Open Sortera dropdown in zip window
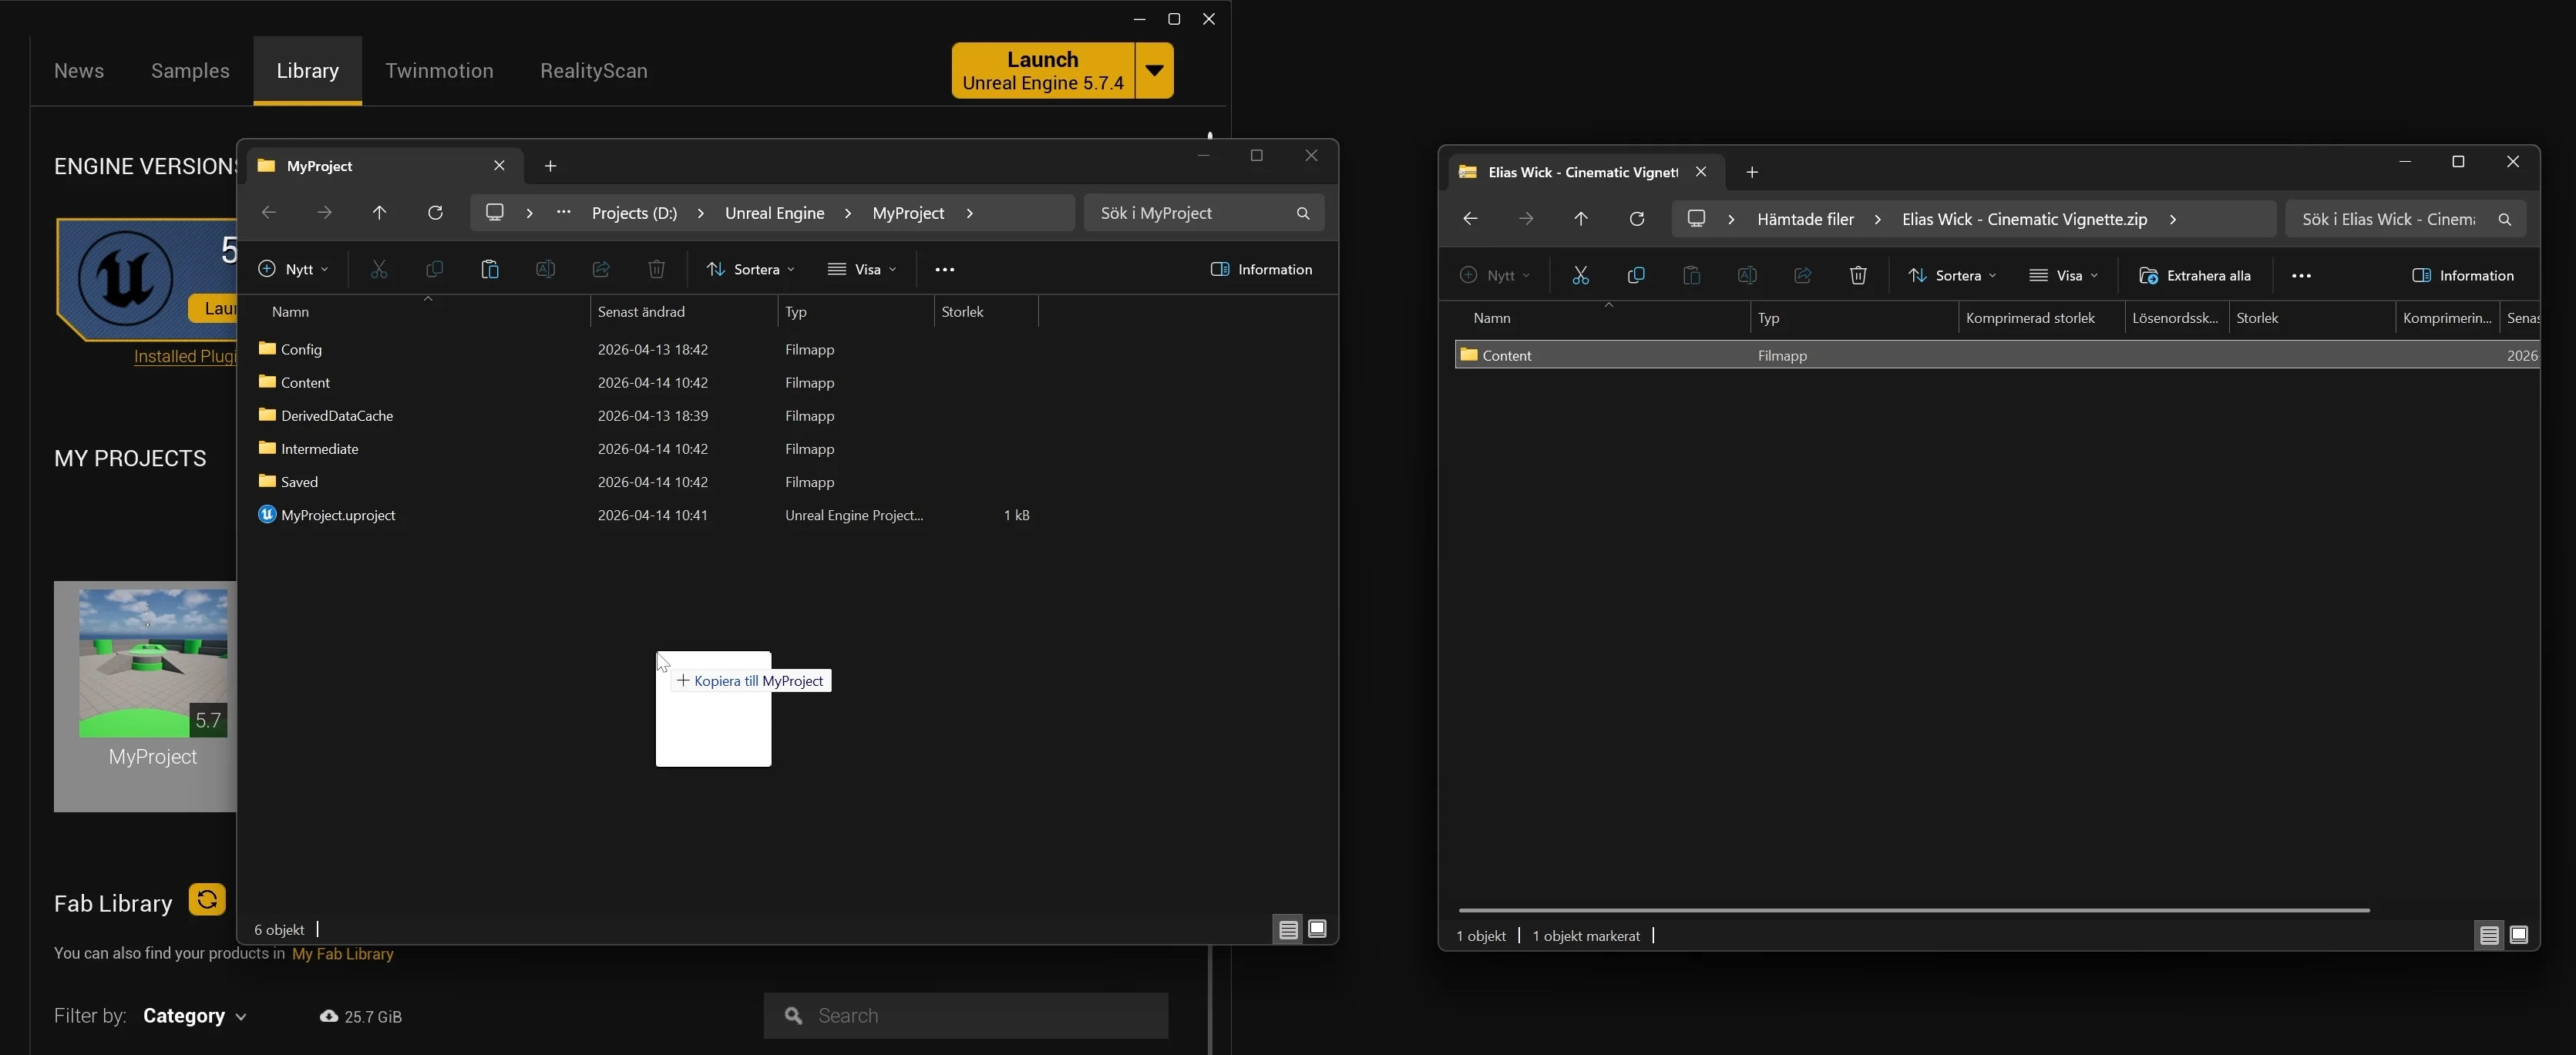Viewport: 2576px width, 1055px height. point(1952,275)
